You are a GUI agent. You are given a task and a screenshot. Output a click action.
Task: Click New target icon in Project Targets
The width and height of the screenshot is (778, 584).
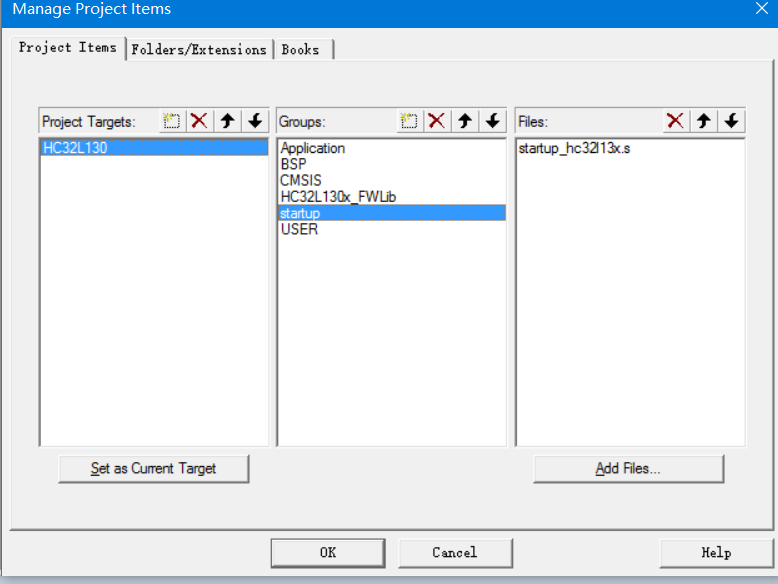(172, 121)
